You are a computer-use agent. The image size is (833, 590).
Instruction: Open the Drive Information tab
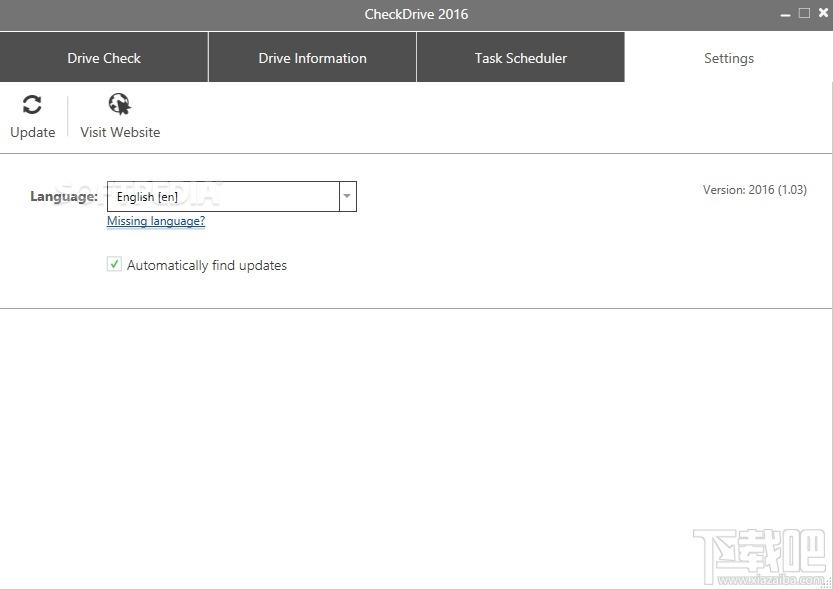pos(312,57)
